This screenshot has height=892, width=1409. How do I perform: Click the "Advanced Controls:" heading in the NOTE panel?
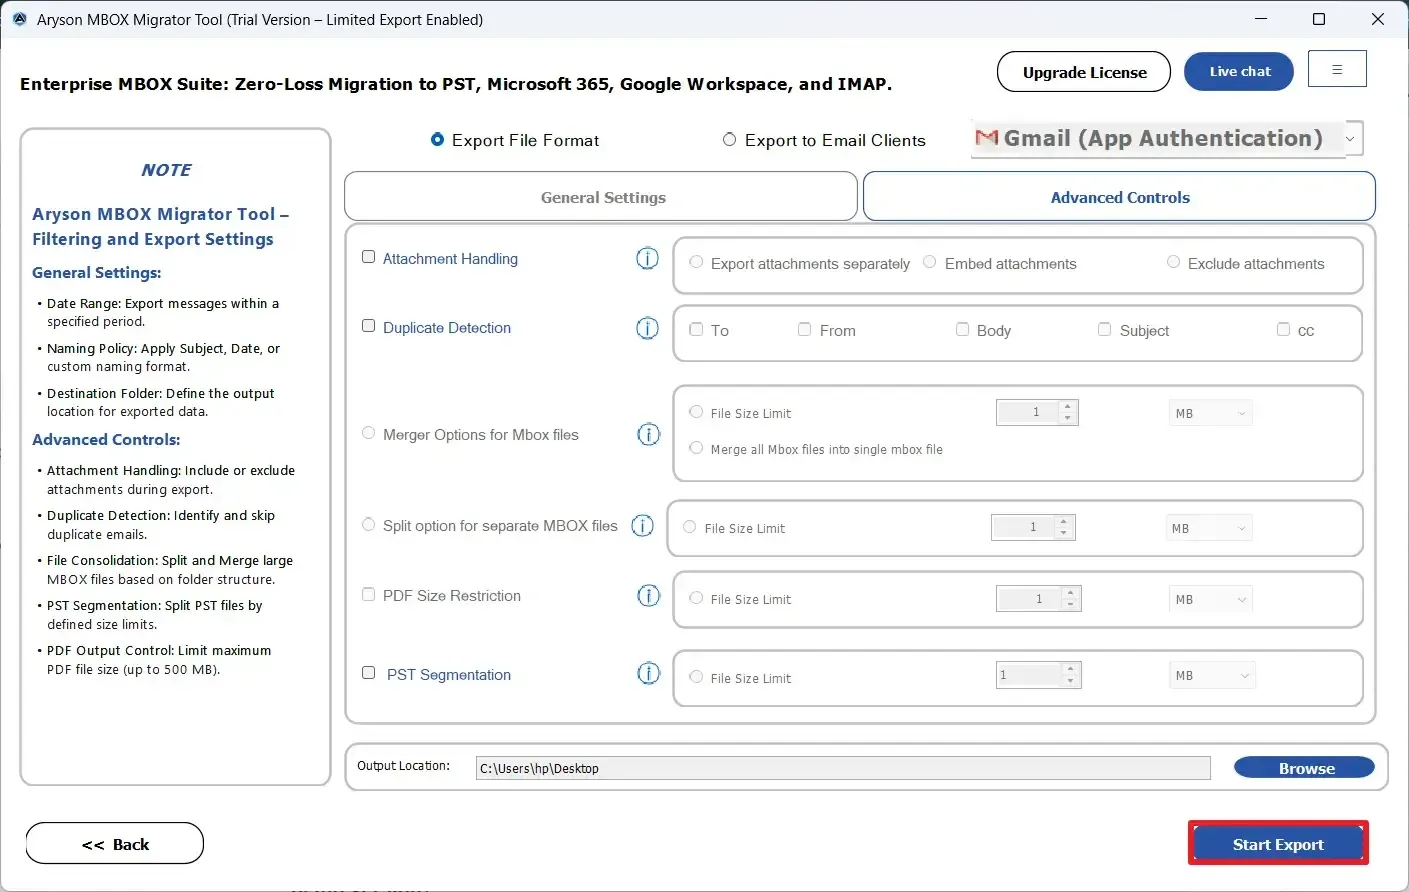pyautogui.click(x=106, y=440)
